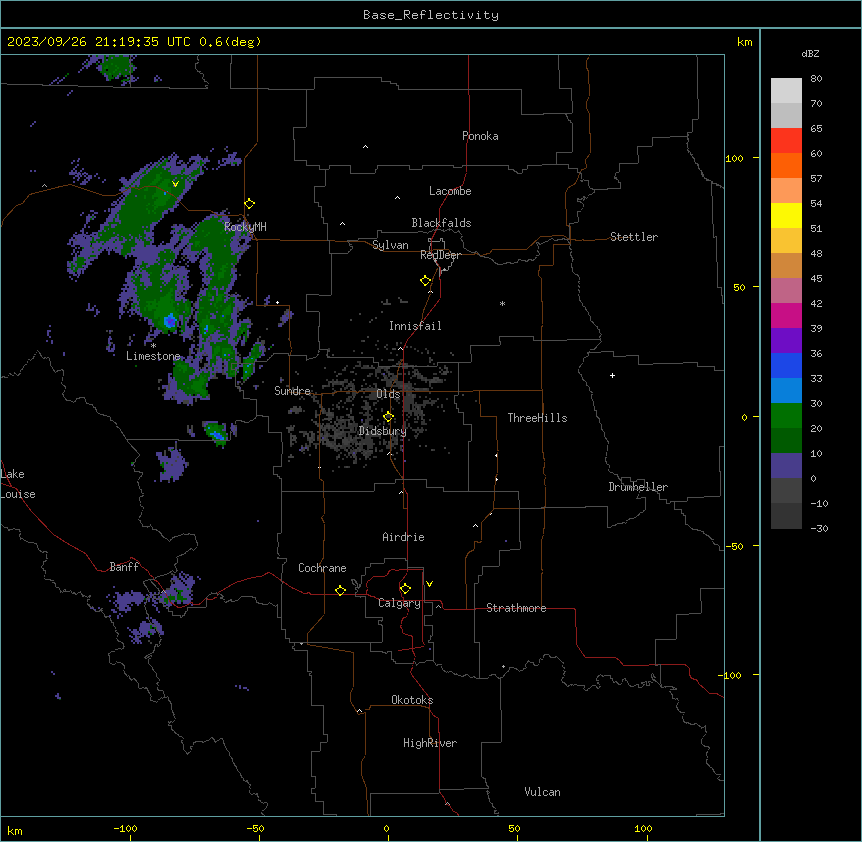862x842 pixels.
Task: Click the RedDeer city label
Action: click(x=440, y=255)
